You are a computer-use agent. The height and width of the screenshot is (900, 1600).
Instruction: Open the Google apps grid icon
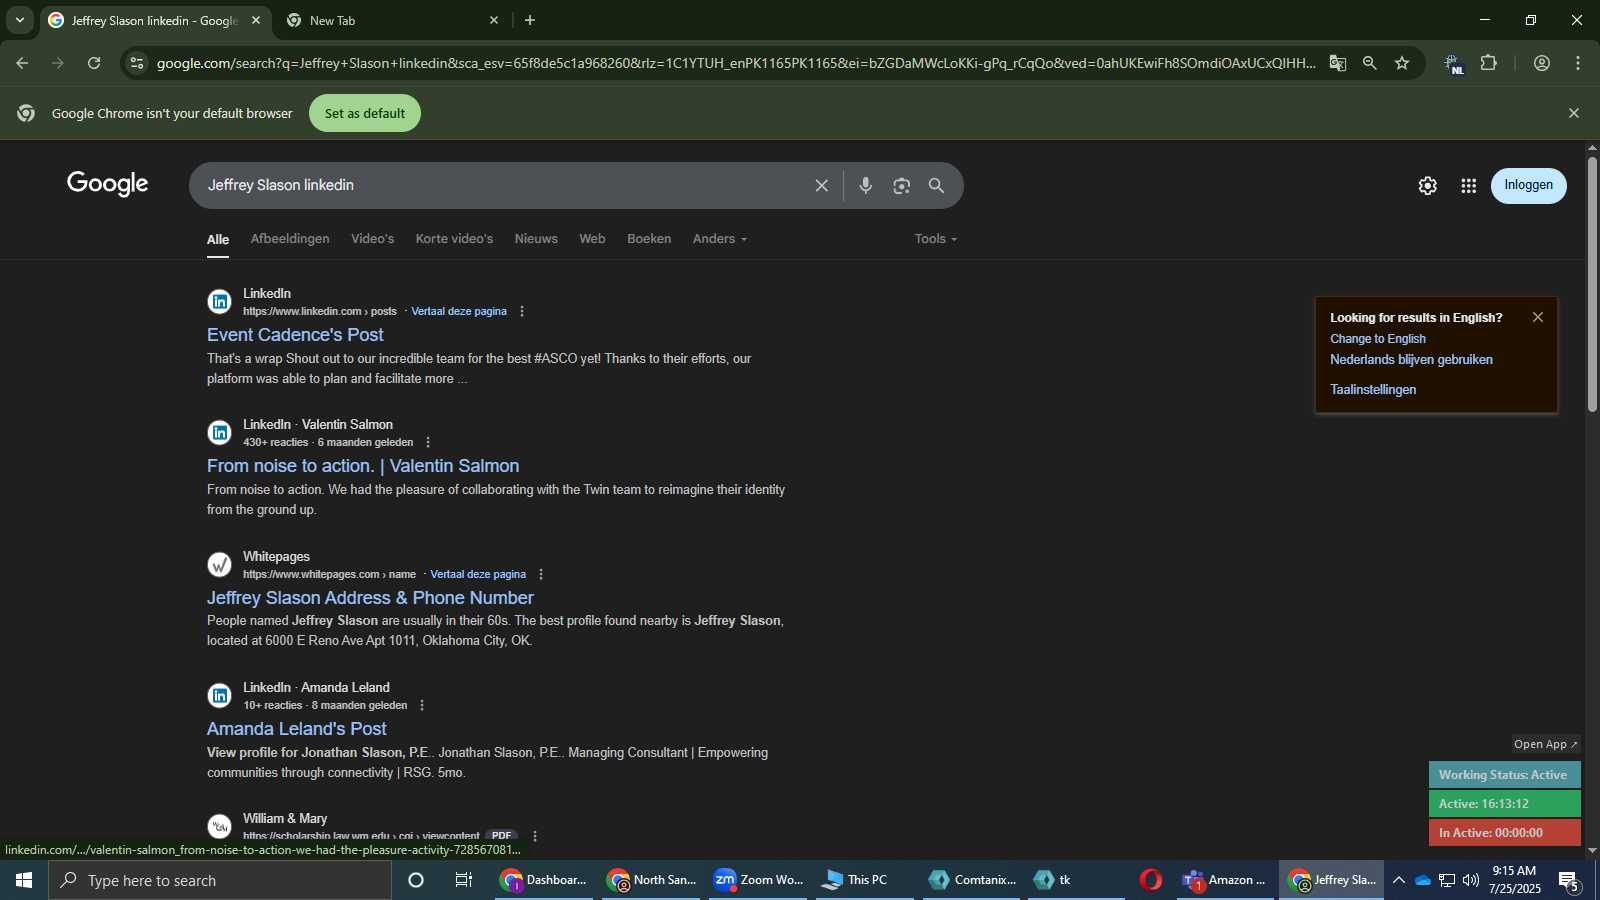[x=1468, y=186]
